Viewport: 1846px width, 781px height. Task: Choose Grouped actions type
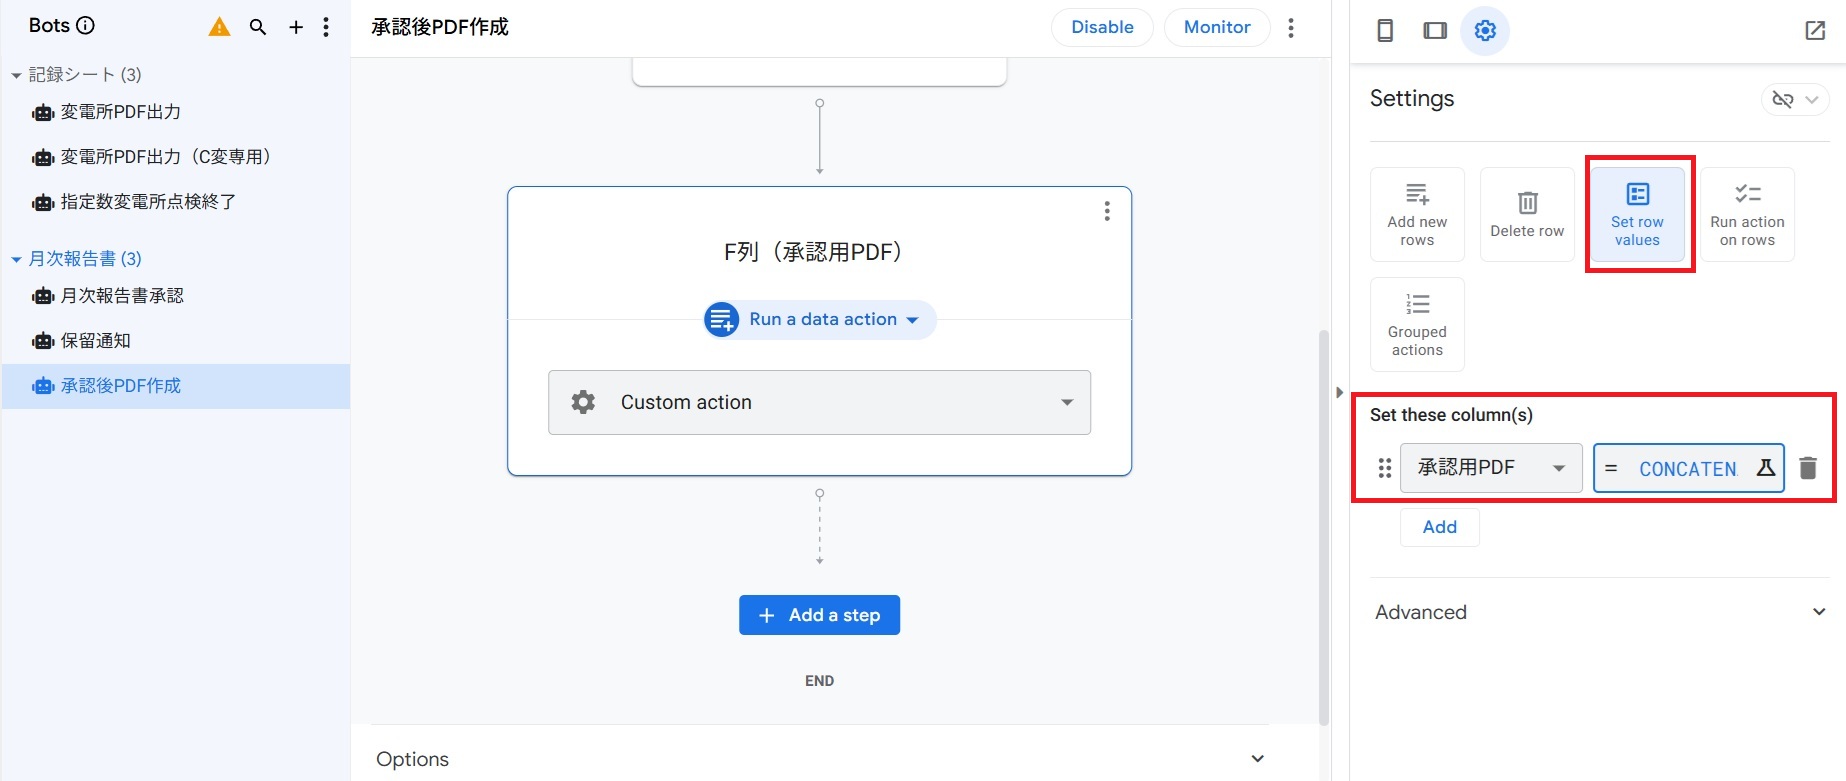(x=1417, y=324)
